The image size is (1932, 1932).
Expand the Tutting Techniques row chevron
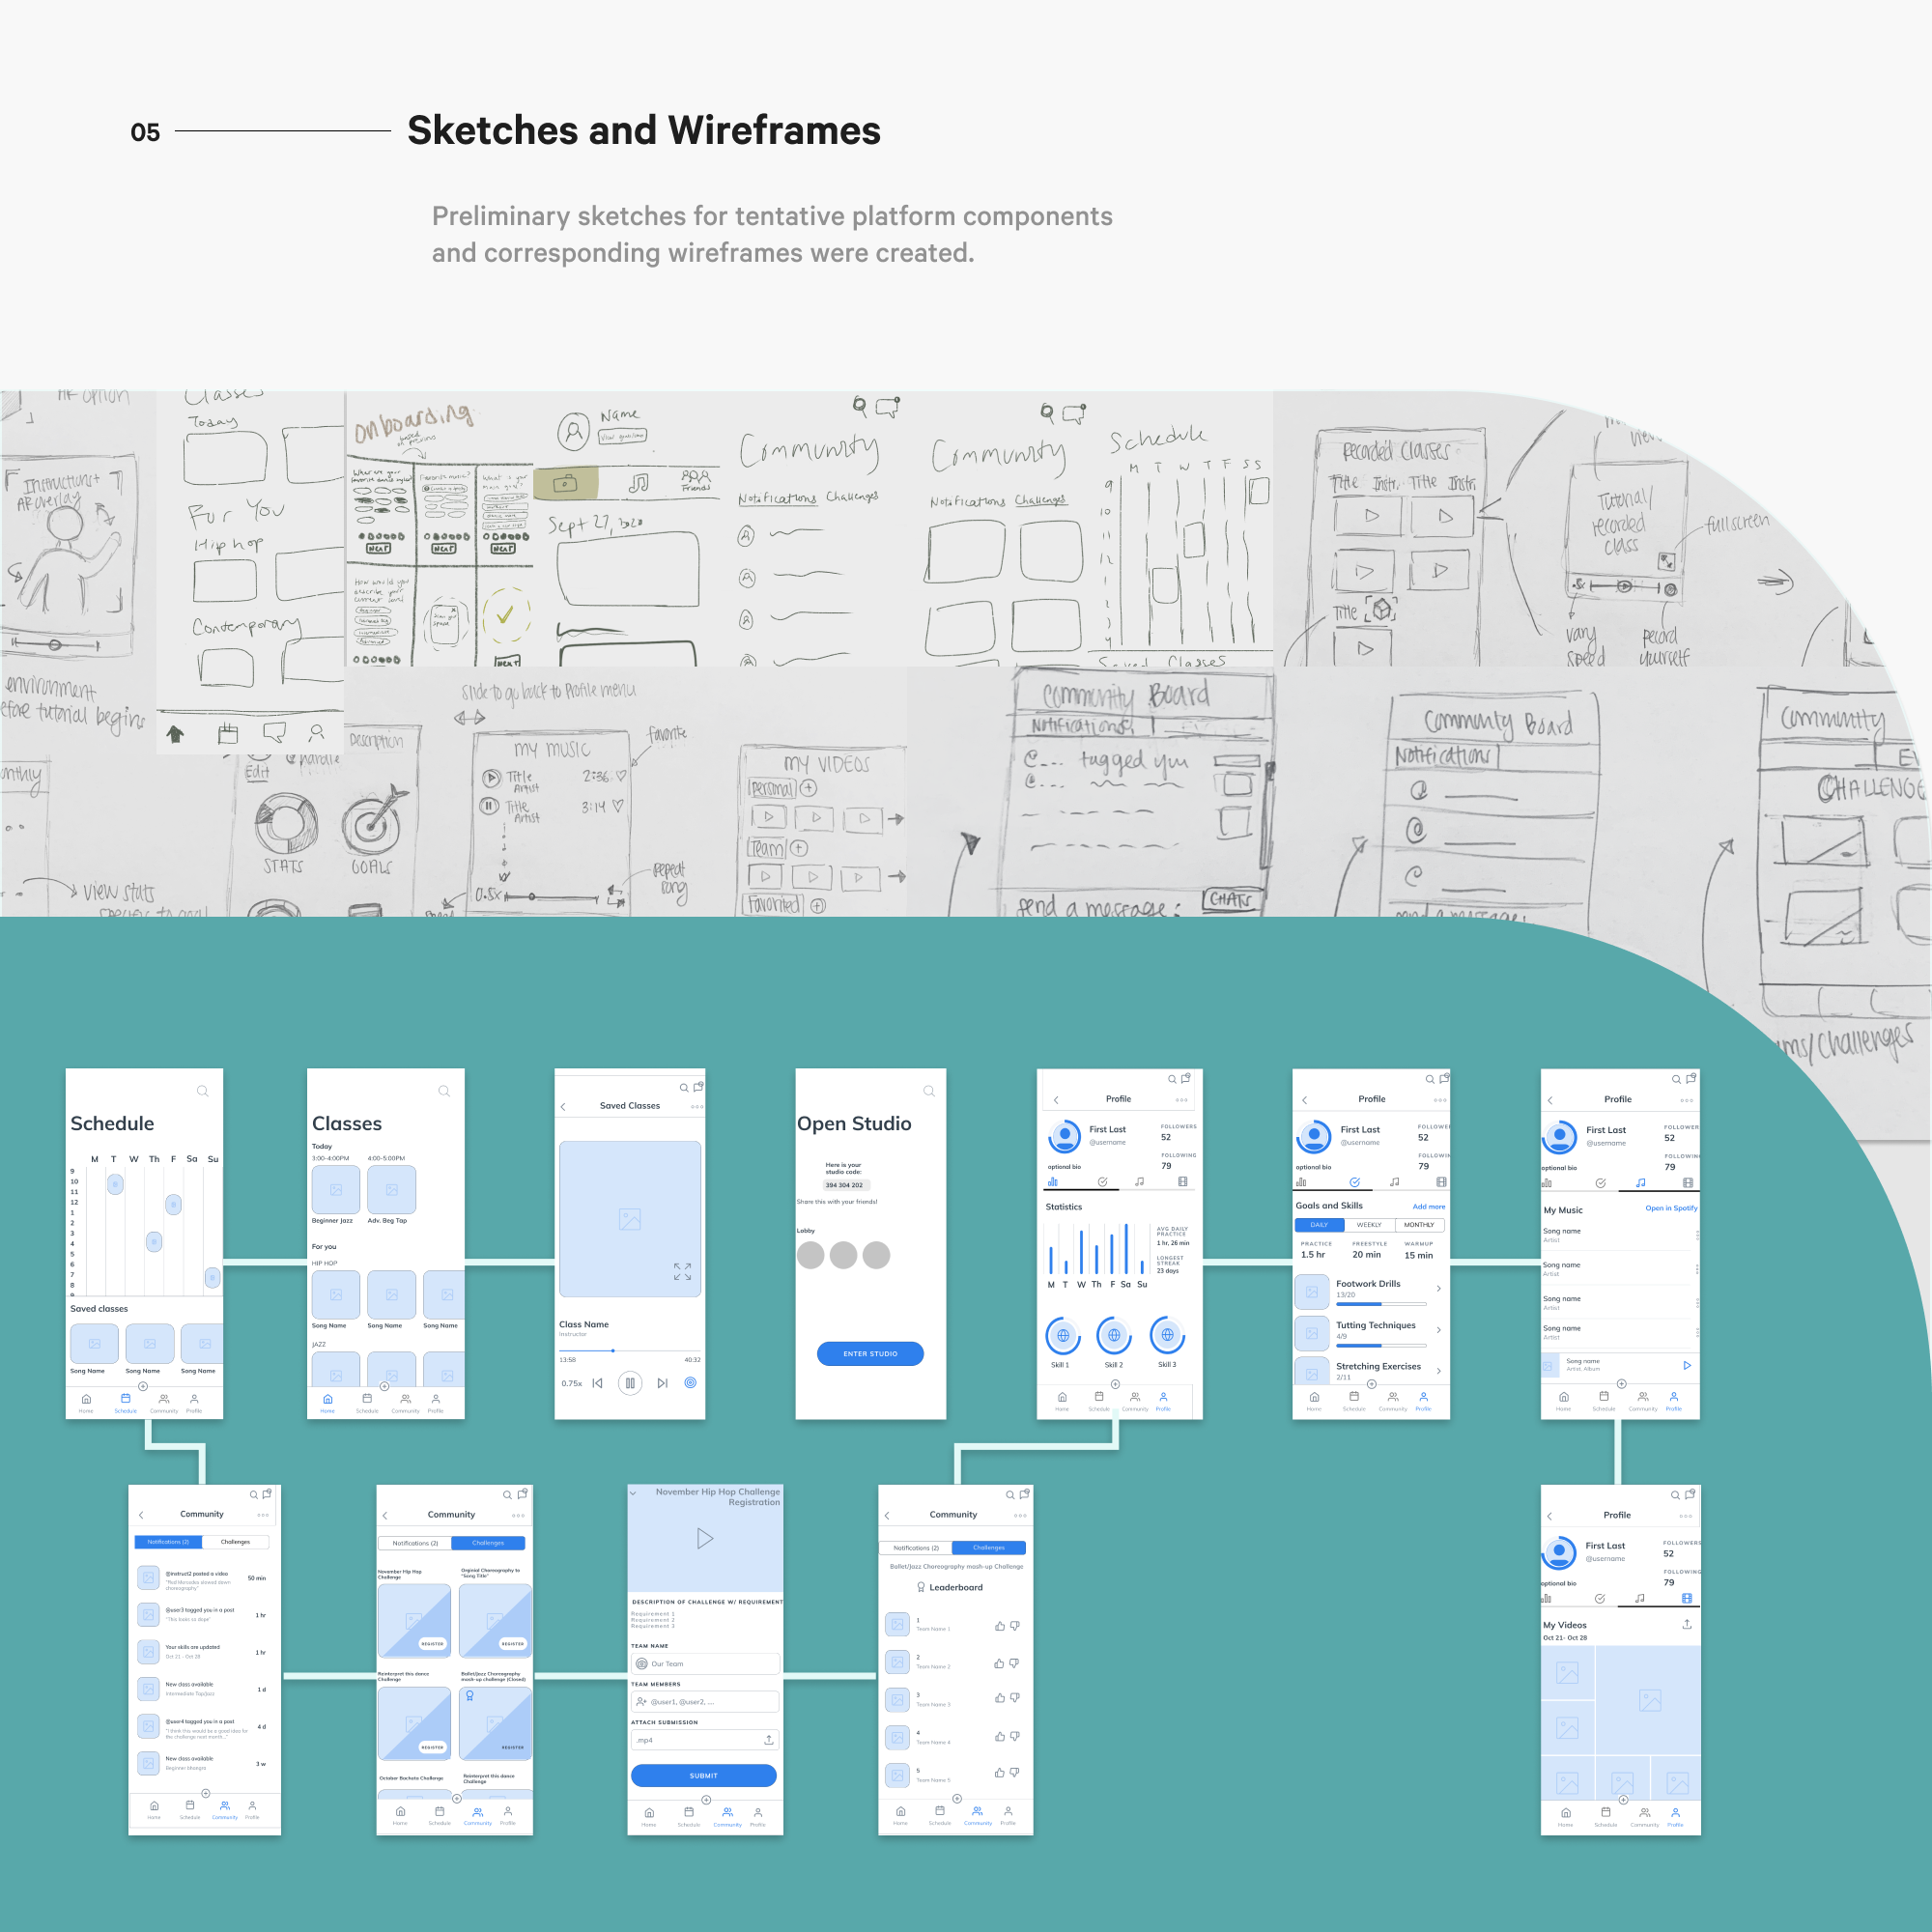coord(1438,1329)
